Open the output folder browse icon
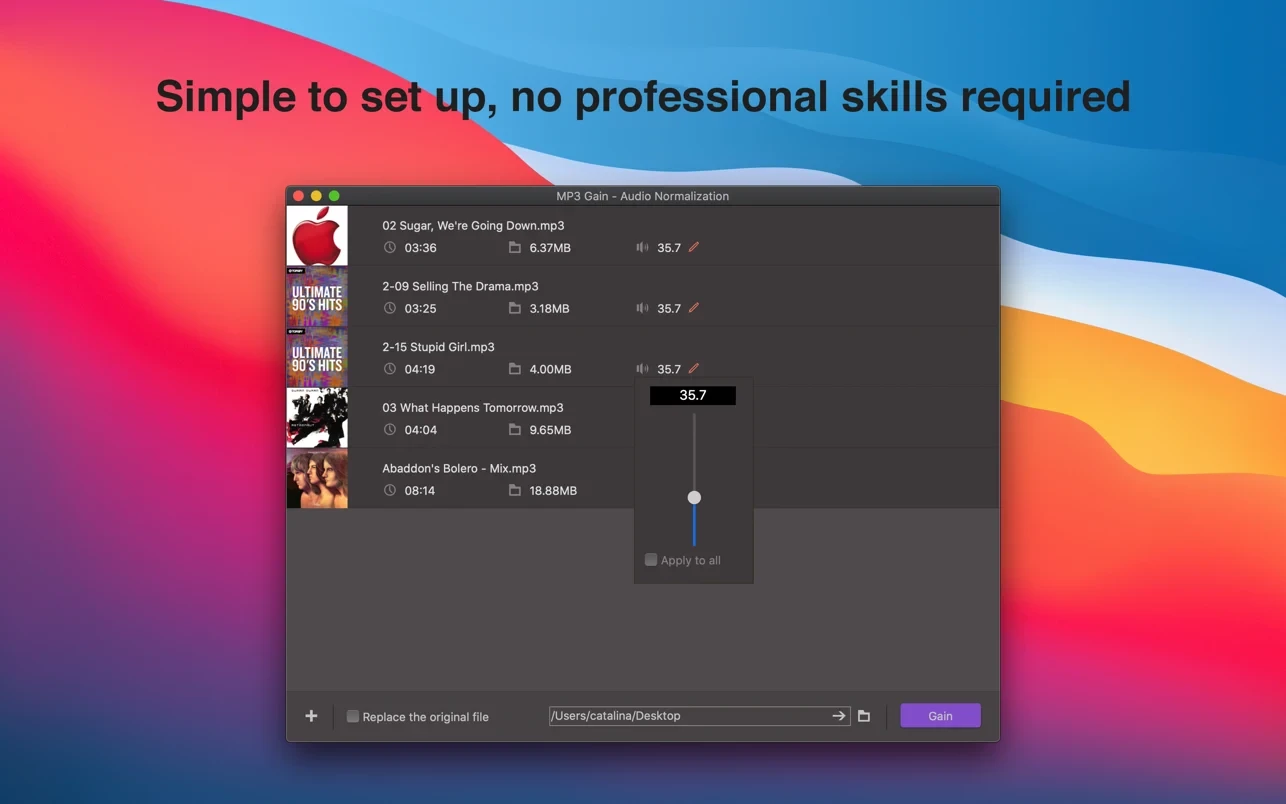The height and width of the screenshot is (804, 1286). coord(864,716)
